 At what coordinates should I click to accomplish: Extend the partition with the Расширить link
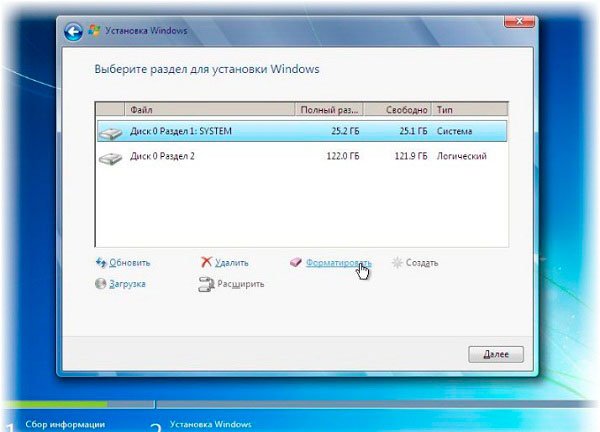tap(241, 284)
